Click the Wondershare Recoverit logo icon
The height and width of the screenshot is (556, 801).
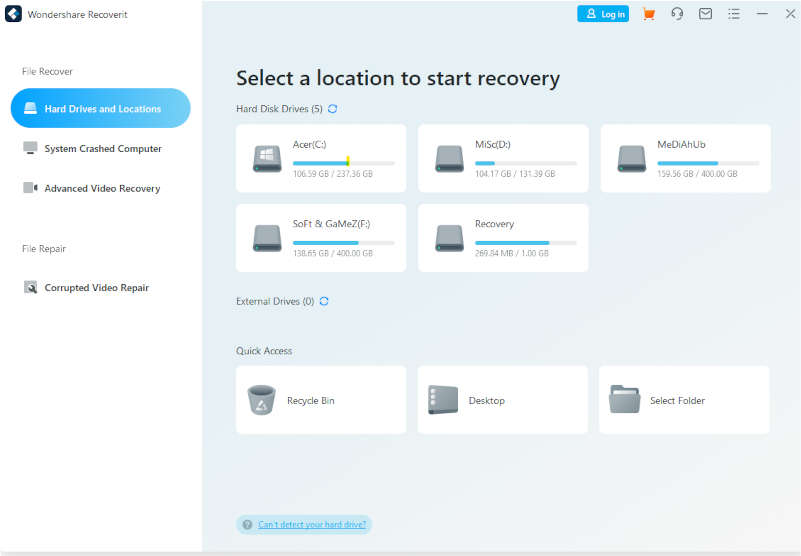[14, 14]
